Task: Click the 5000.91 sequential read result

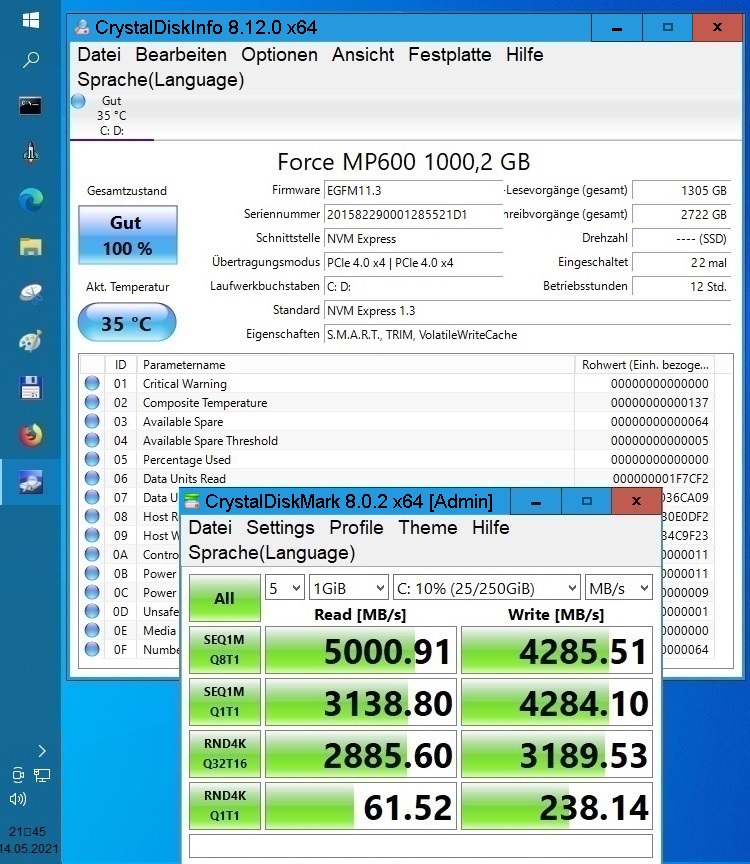Action: (361, 650)
